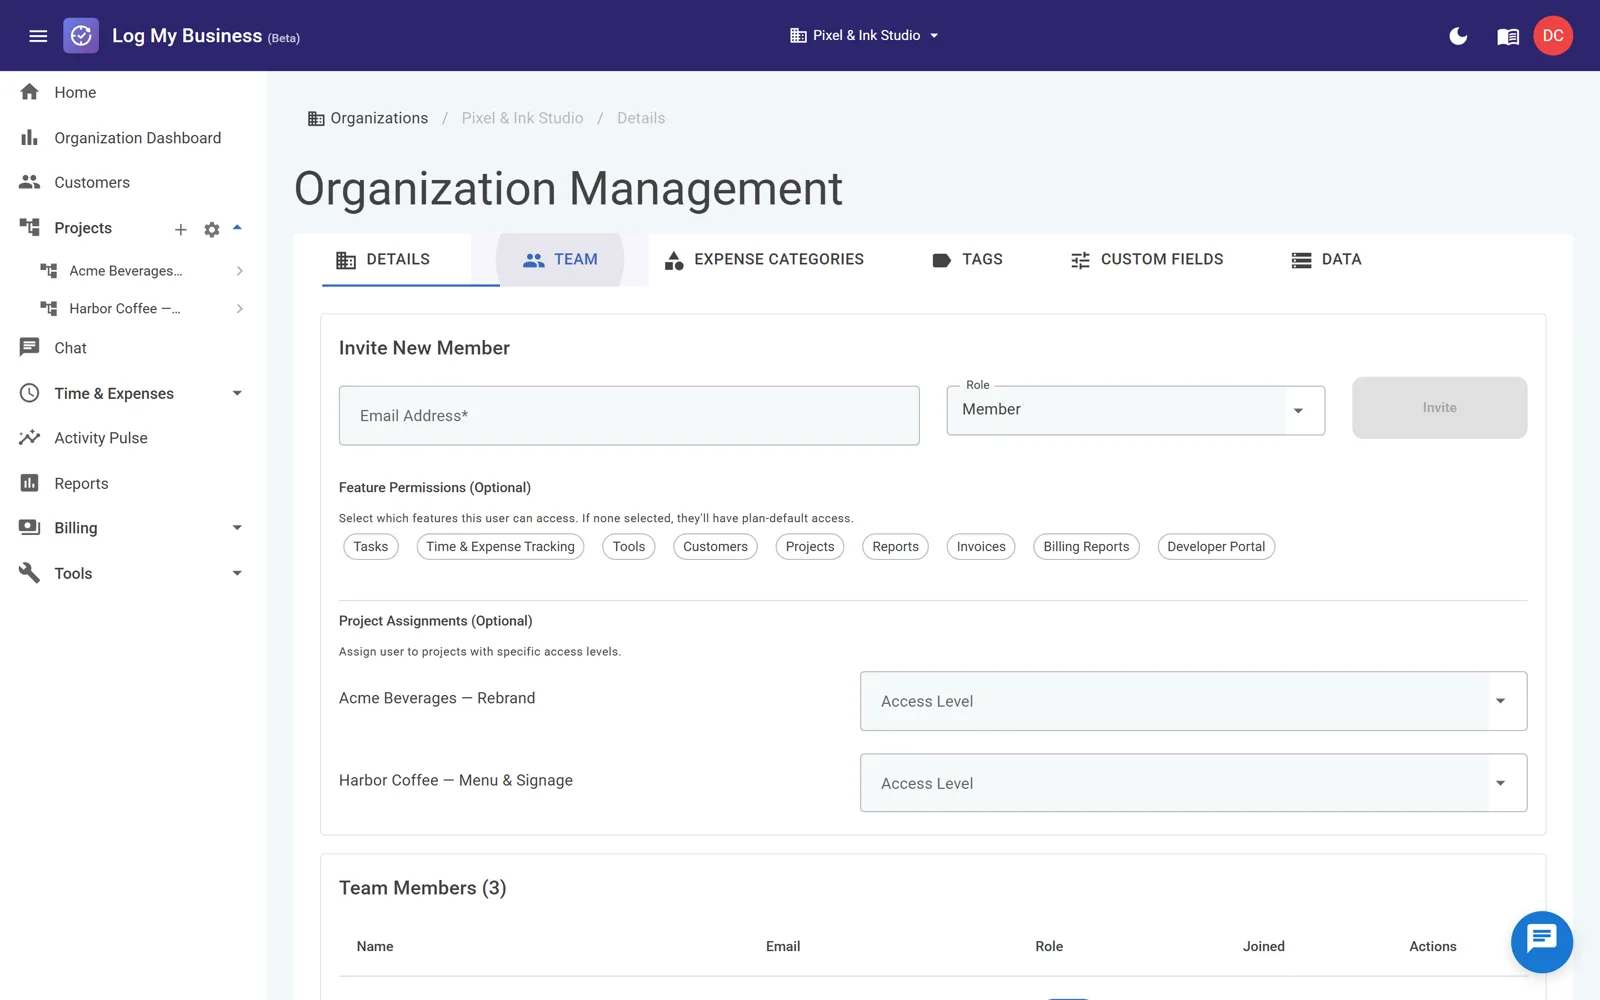Switch to the Custom Fields tab
The height and width of the screenshot is (1000, 1600).
[1146, 260]
